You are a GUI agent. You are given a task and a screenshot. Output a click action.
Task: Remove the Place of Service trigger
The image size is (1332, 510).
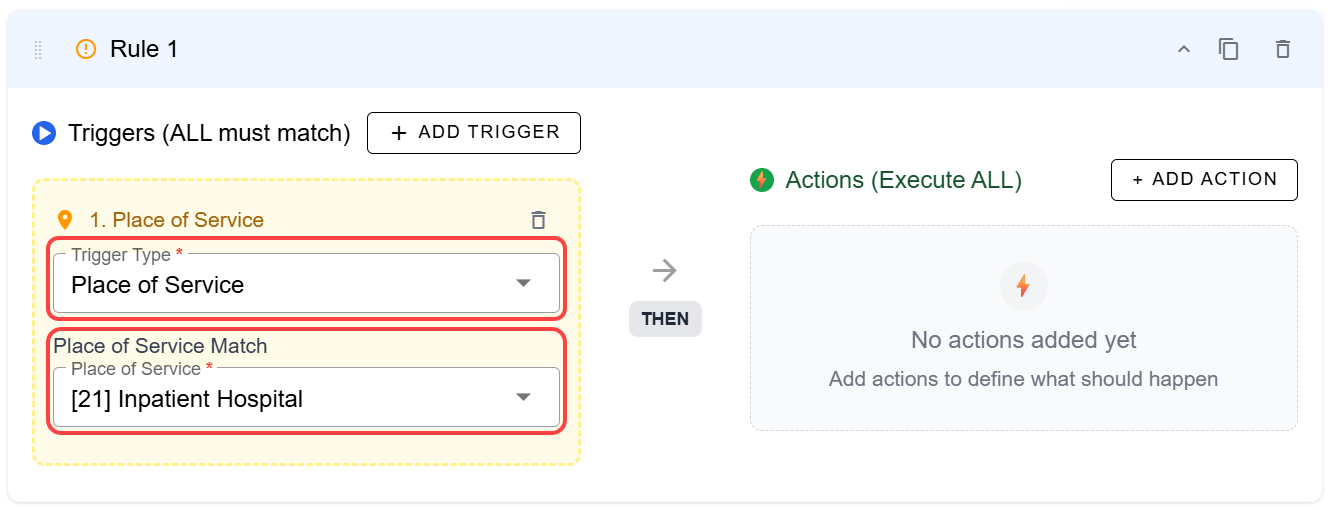[x=538, y=220]
